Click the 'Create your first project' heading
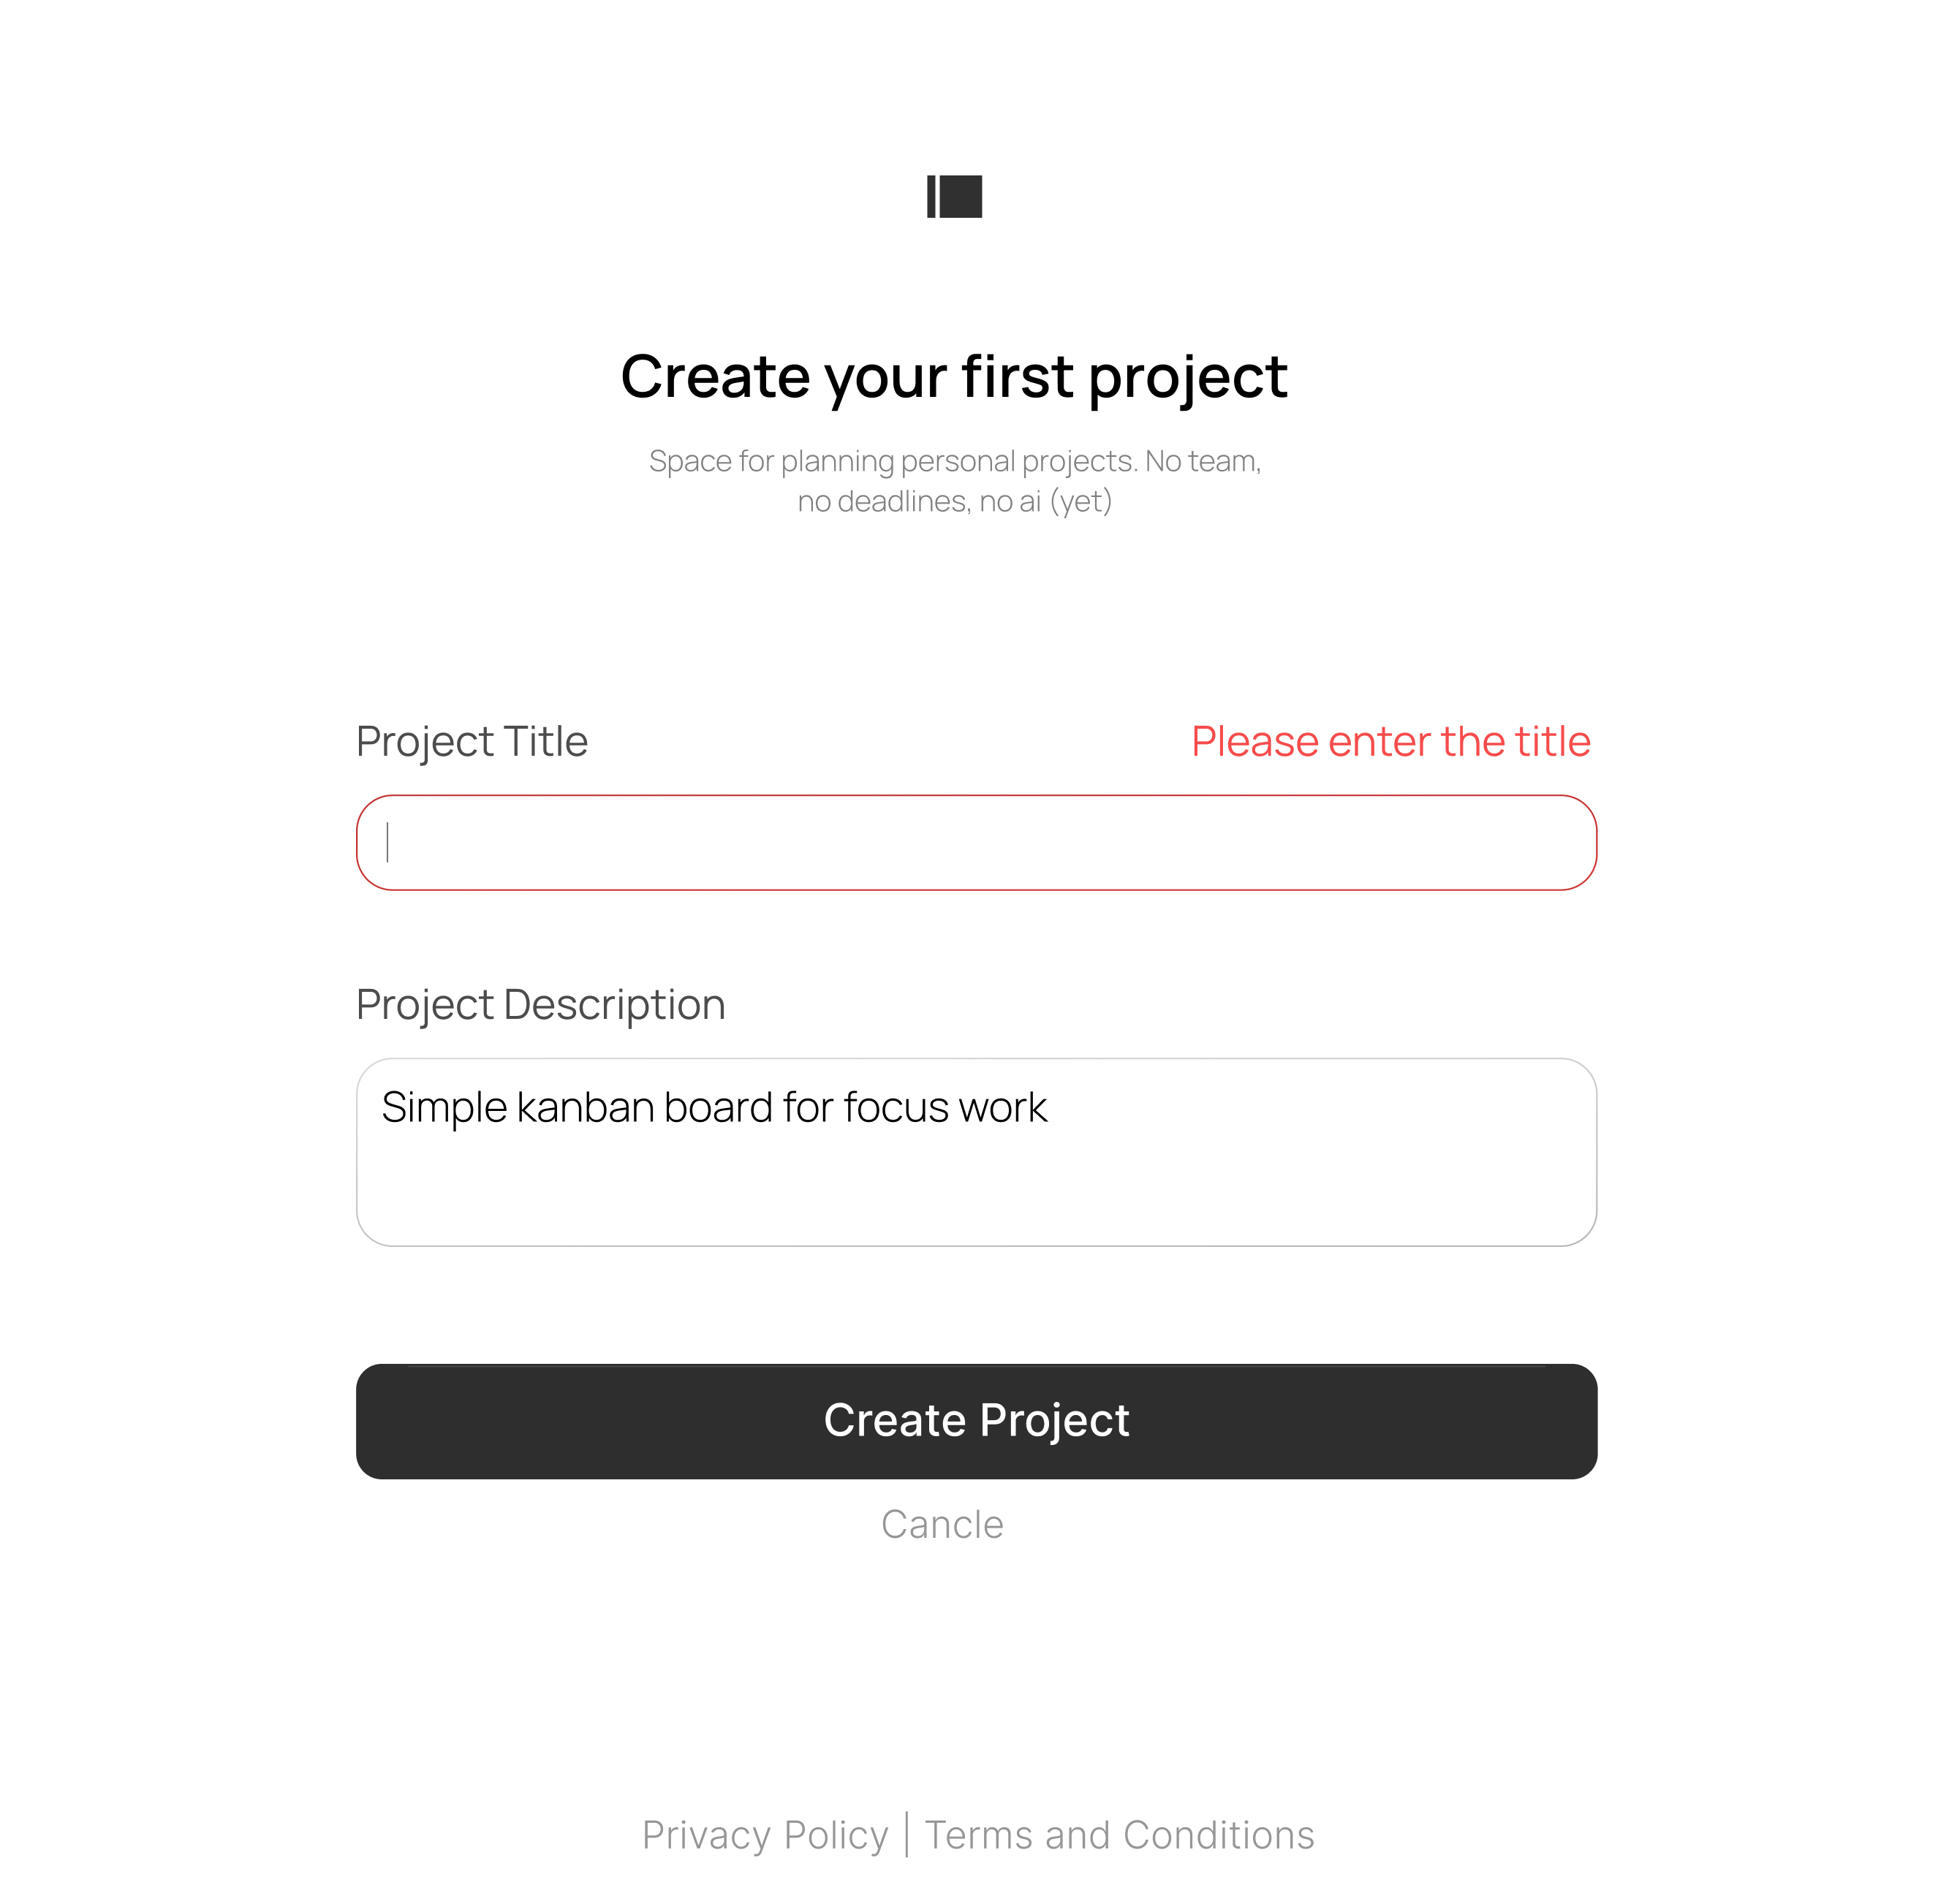The height and width of the screenshot is (1904, 1957). click(953, 375)
